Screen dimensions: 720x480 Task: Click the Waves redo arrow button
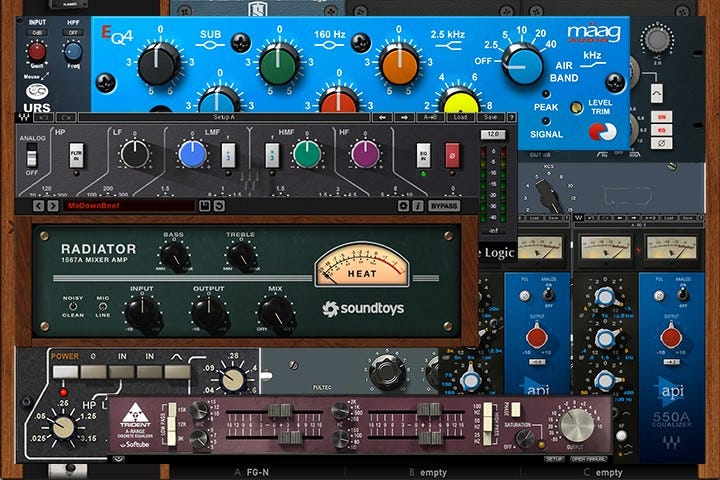tap(68, 118)
